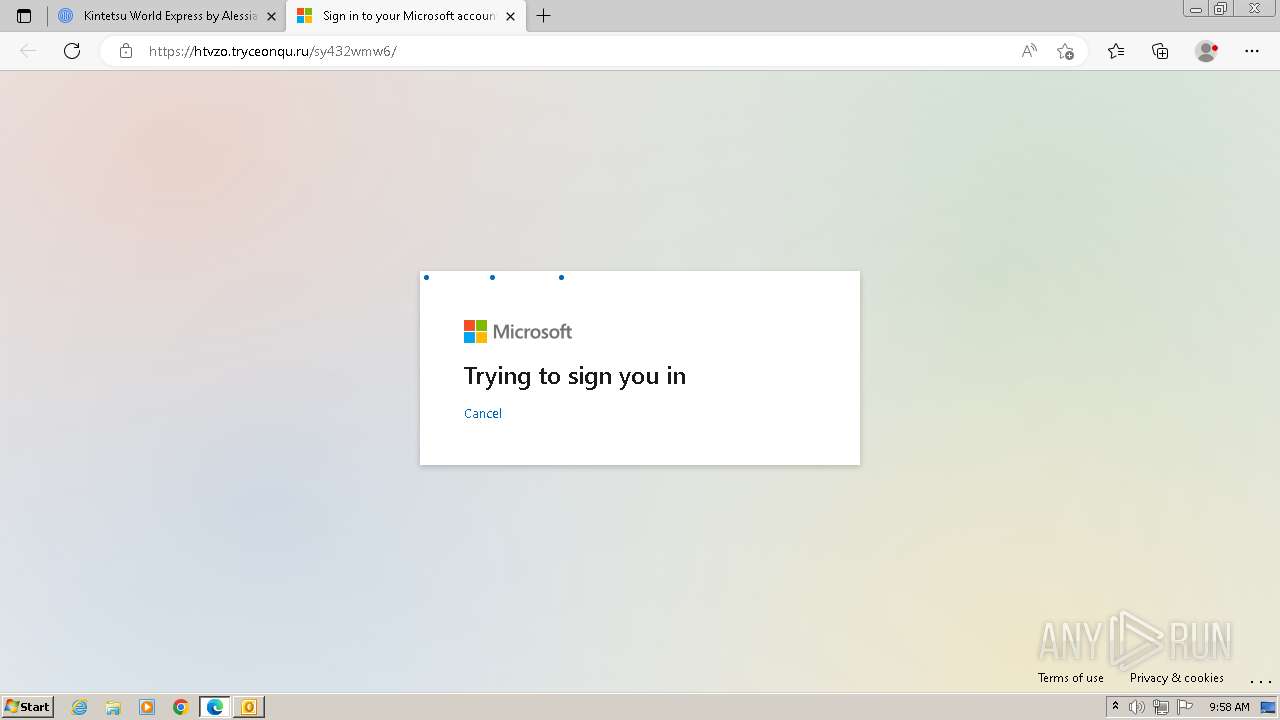Open the Windows Start menu
Viewport: 1280px width, 720px height.
(27, 707)
